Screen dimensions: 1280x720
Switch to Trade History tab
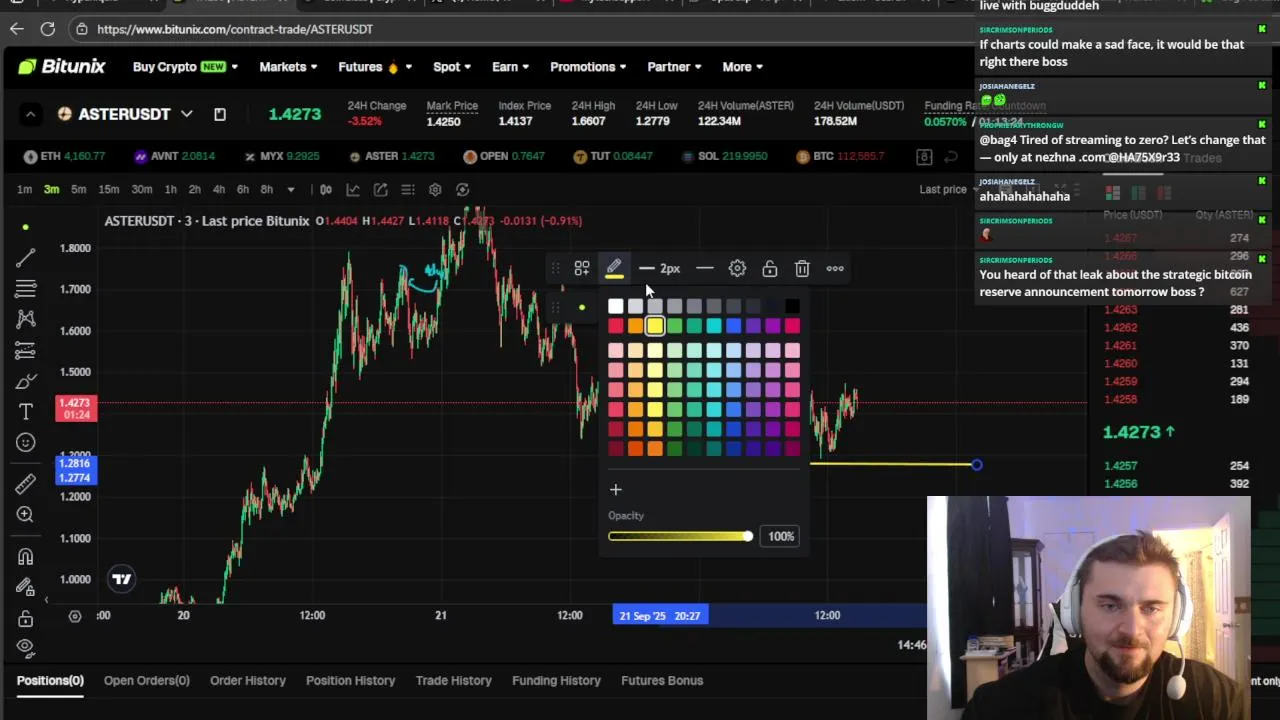pos(454,680)
